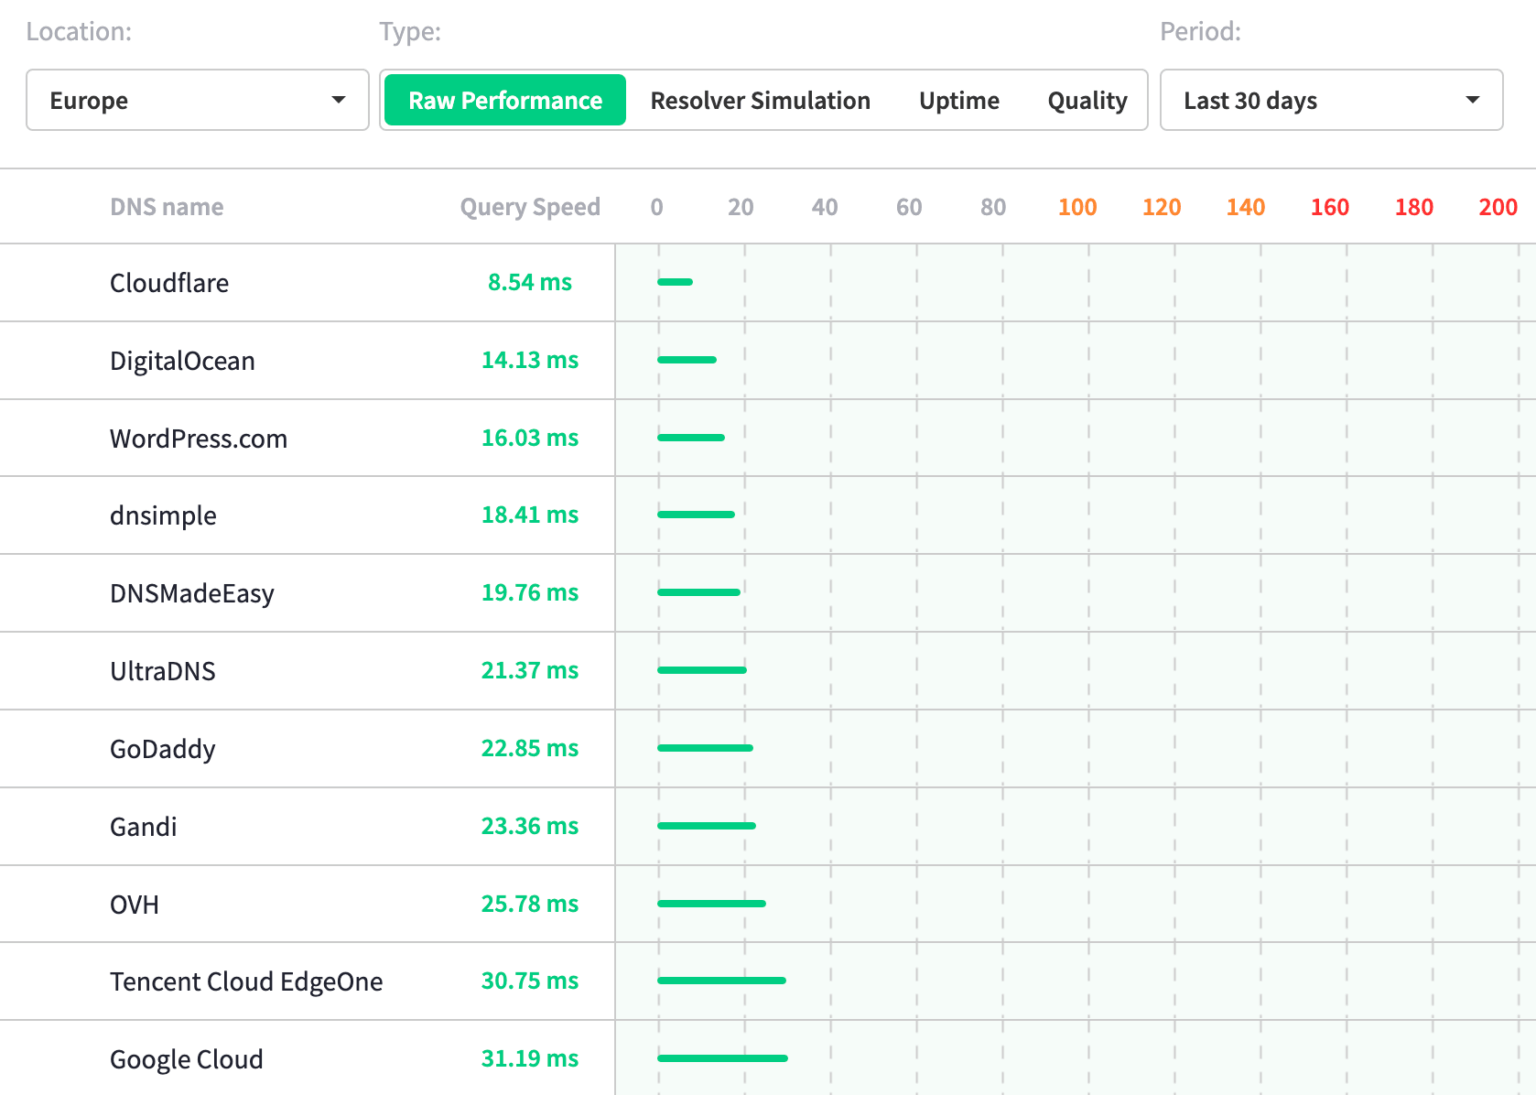The image size is (1536, 1095).
Task: Click the 25.78 ms query speed value
Action: click(530, 904)
